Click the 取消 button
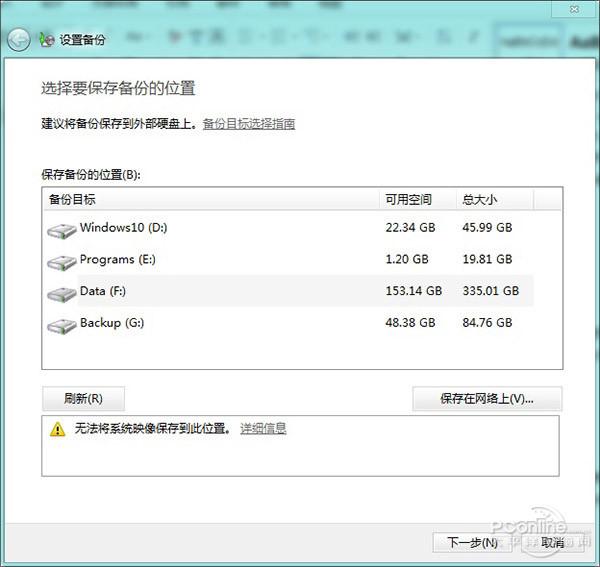Viewport: 600px width, 567px height. (x=553, y=543)
